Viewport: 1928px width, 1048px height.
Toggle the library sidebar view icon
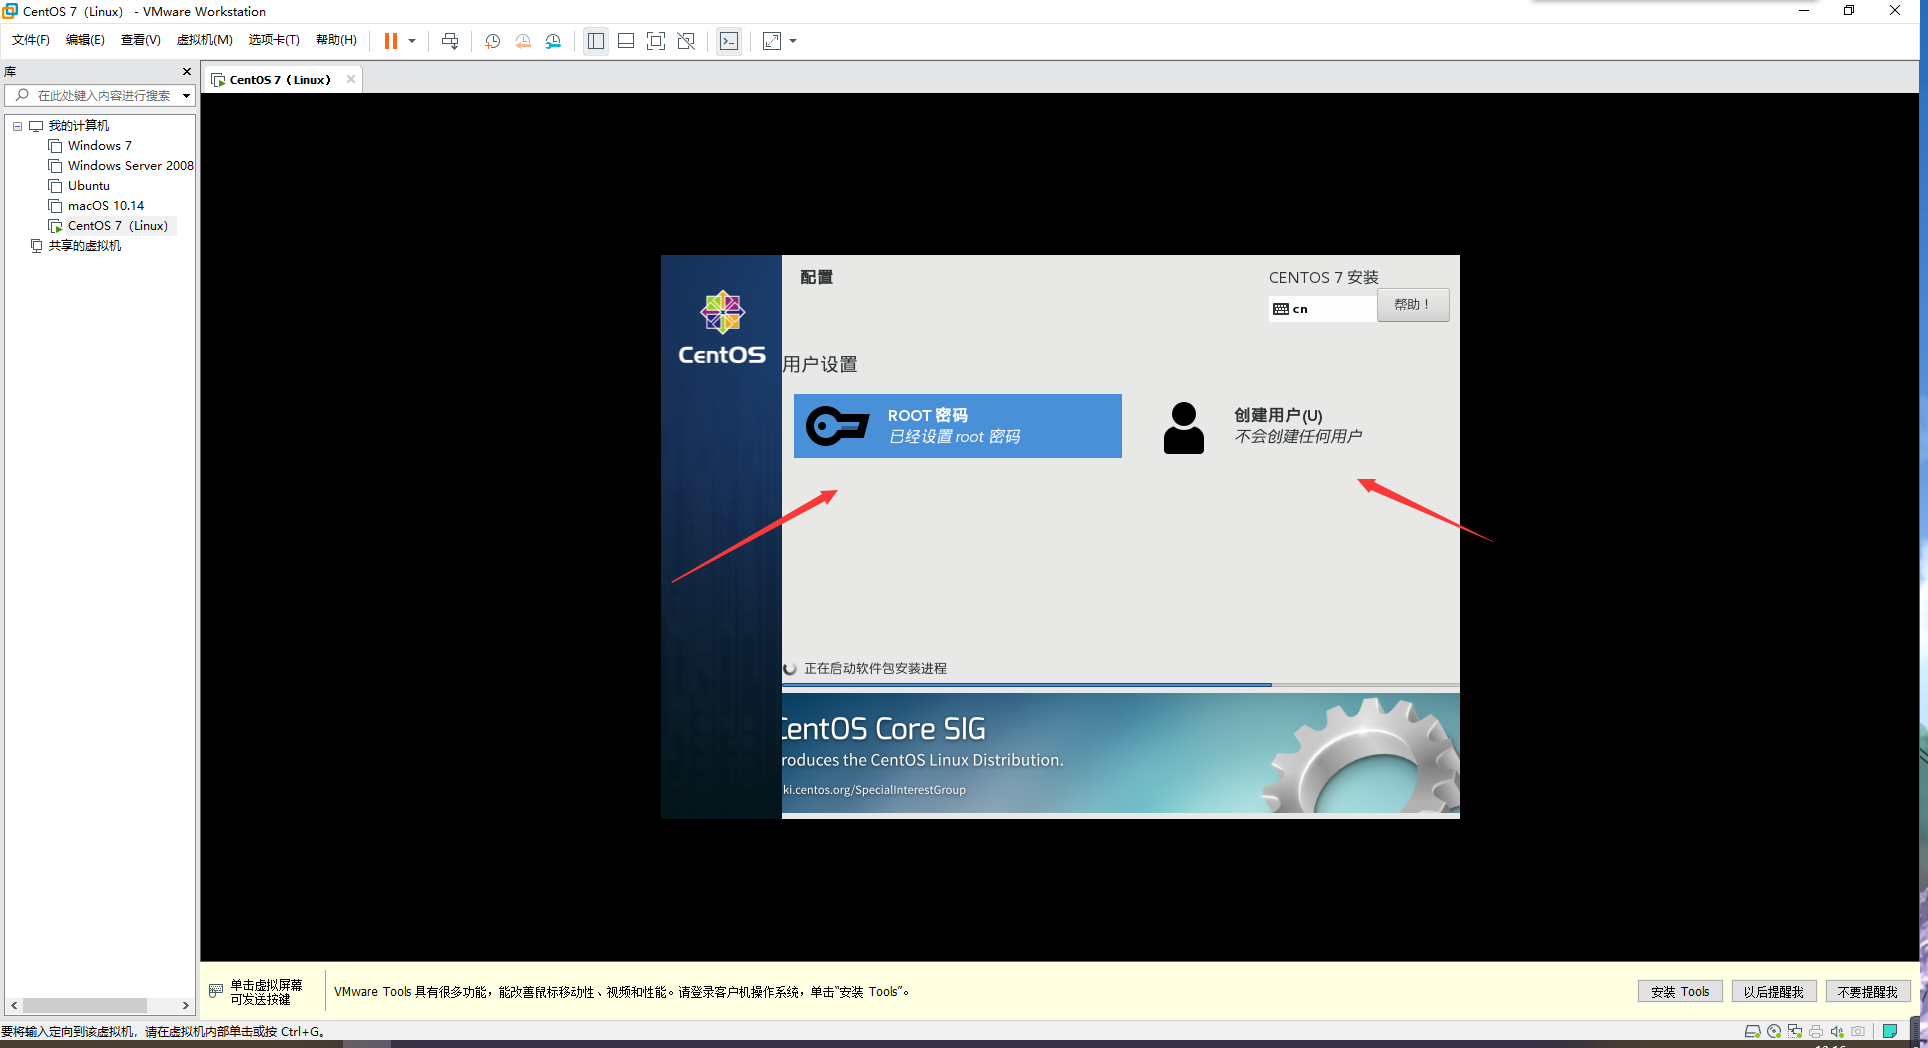coord(596,41)
